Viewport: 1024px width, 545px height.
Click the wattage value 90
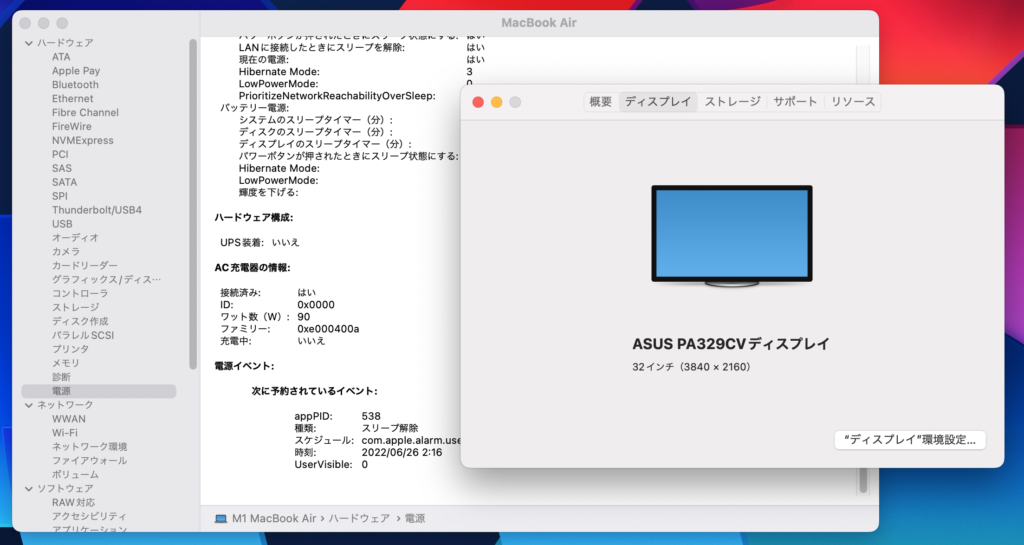click(x=304, y=317)
